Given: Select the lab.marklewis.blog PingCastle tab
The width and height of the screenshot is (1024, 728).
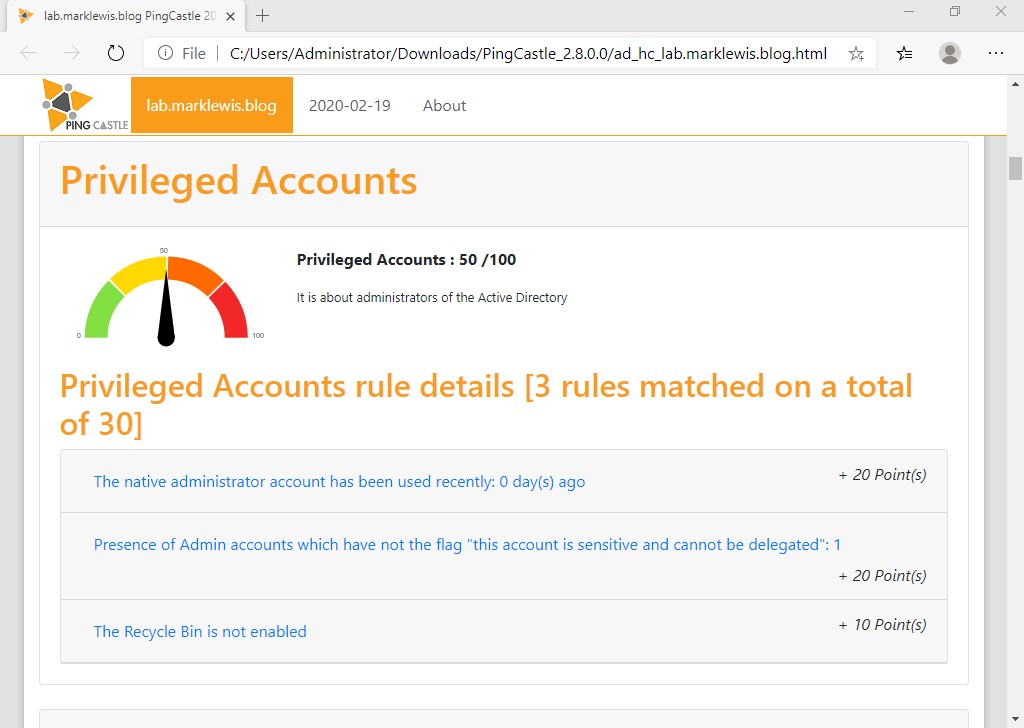Looking at the screenshot, I should tap(120, 16).
